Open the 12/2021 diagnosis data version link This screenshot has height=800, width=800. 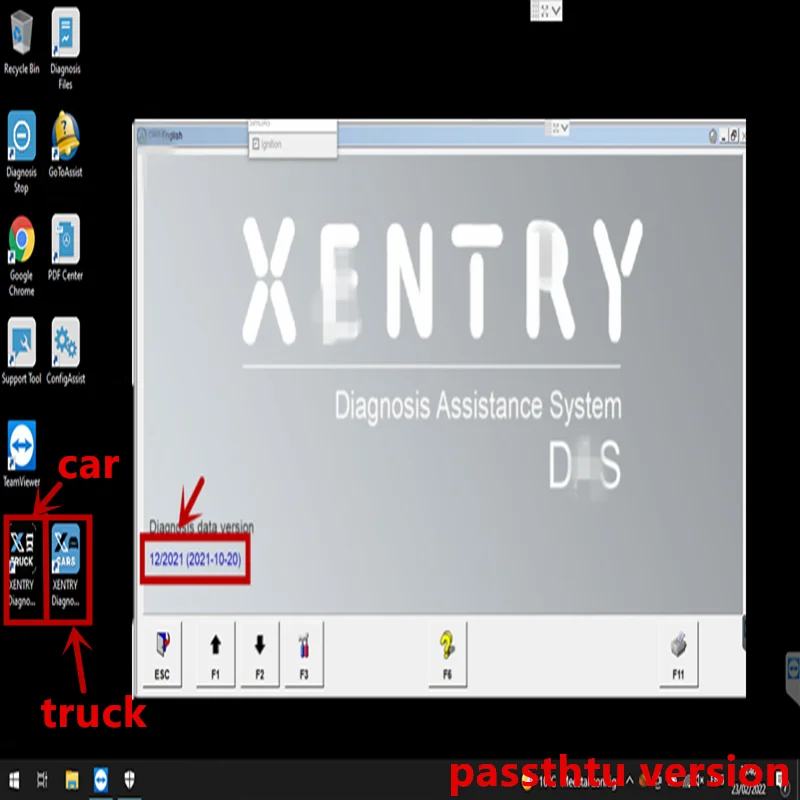coord(195,558)
